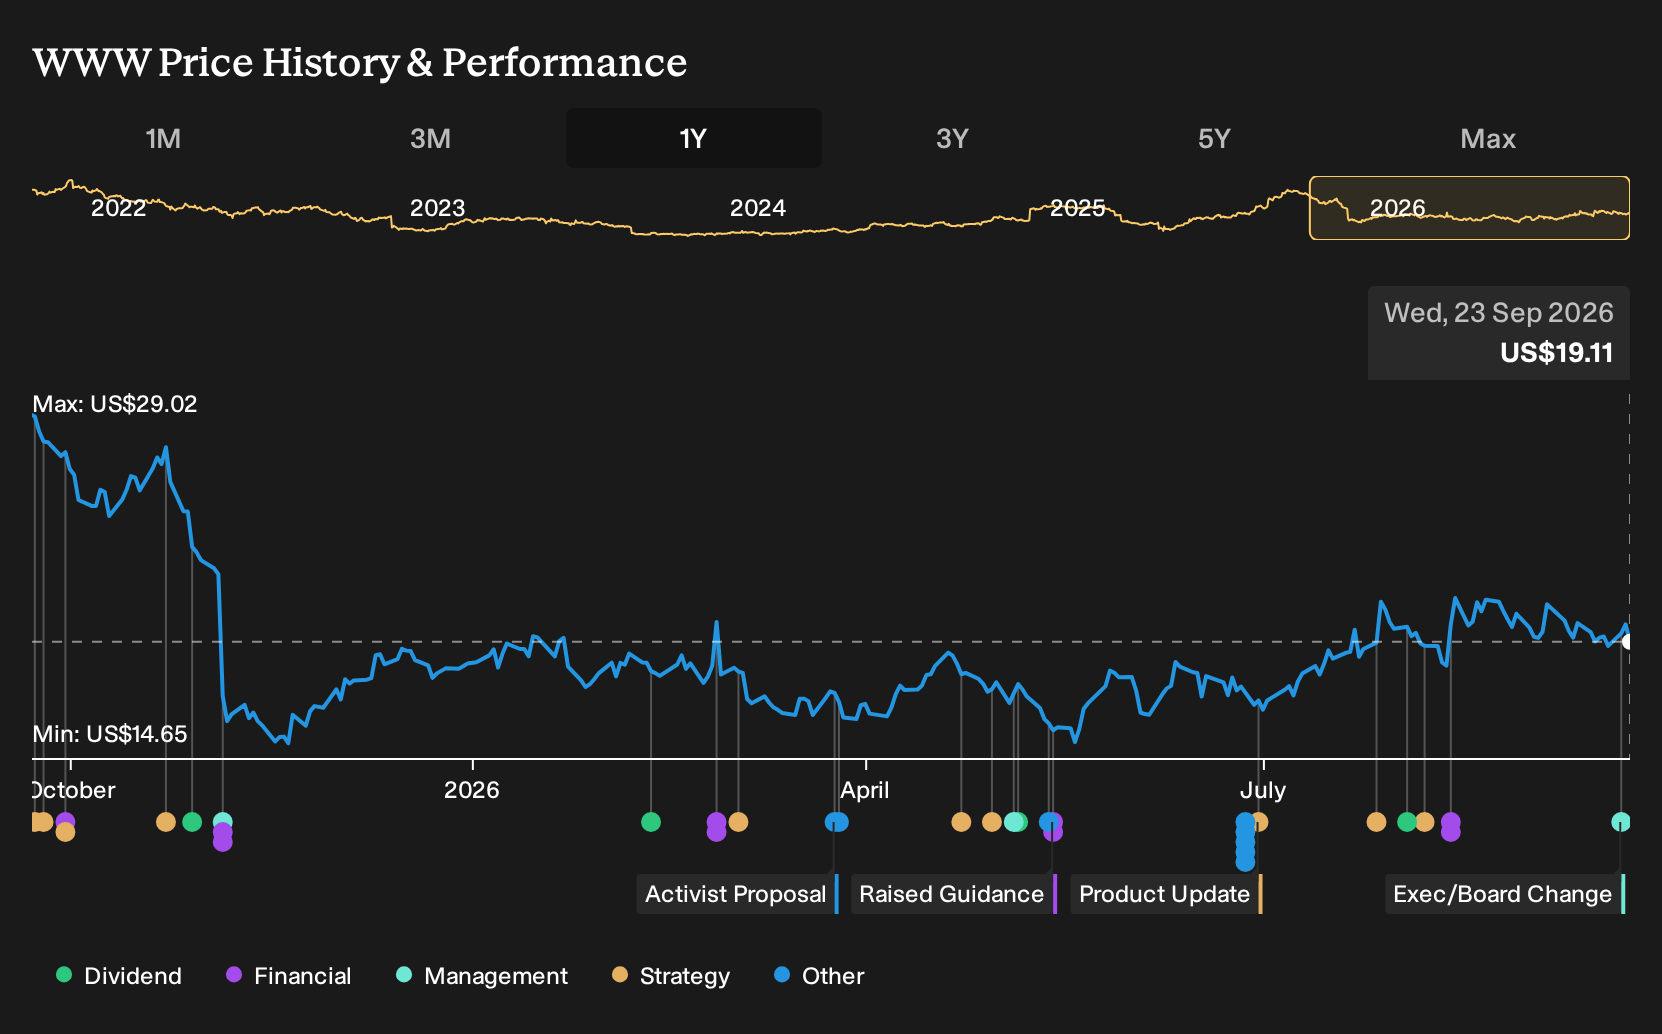
Task: Click the WWW Price History & Performance heading
Action: [x=360, y=62]
